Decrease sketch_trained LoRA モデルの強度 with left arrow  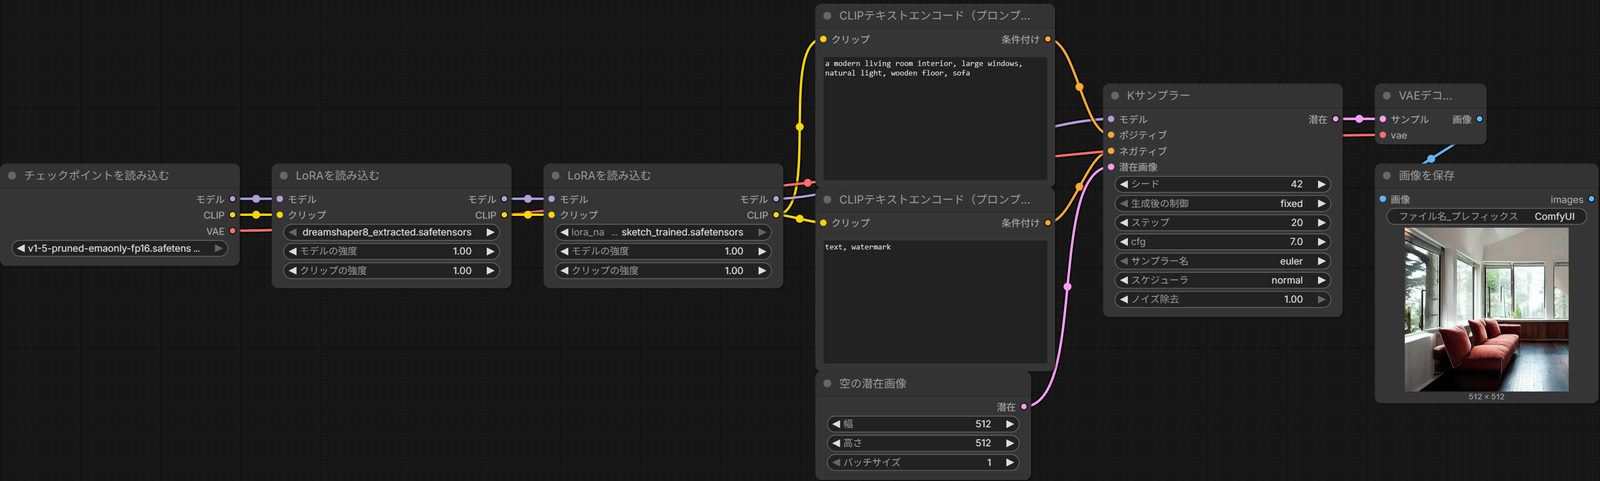coord(564,251)
